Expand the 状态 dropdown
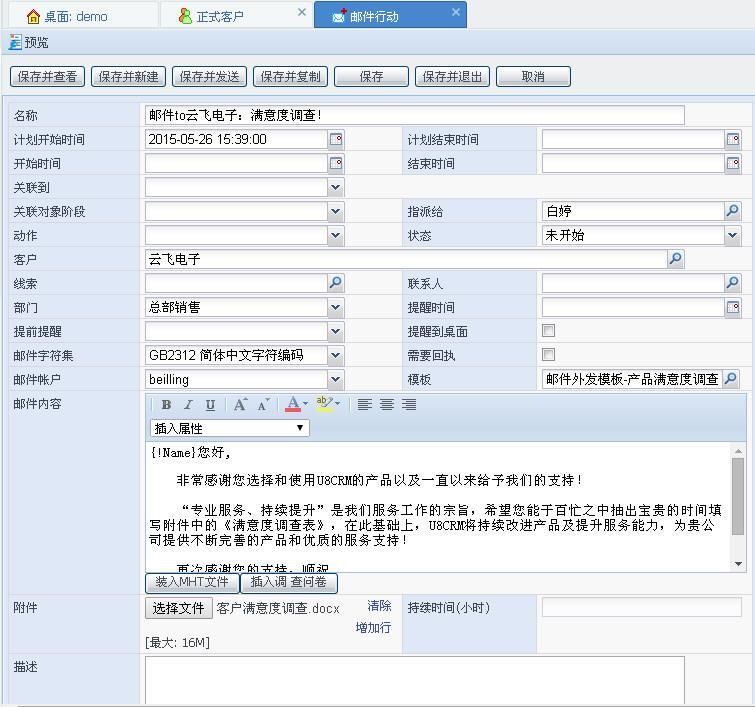Image resolution: width=755 pixels, height=707 pixels. [x=732, y=235]
